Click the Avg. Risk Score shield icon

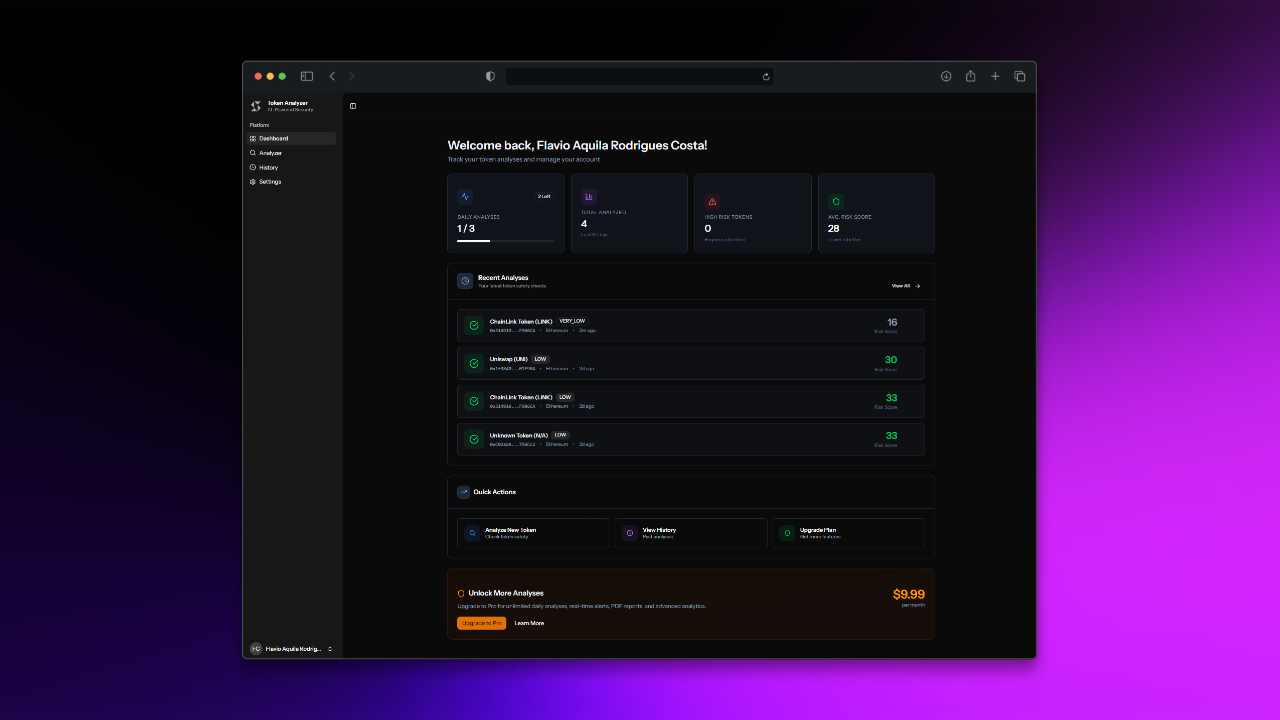click(836, 201)
